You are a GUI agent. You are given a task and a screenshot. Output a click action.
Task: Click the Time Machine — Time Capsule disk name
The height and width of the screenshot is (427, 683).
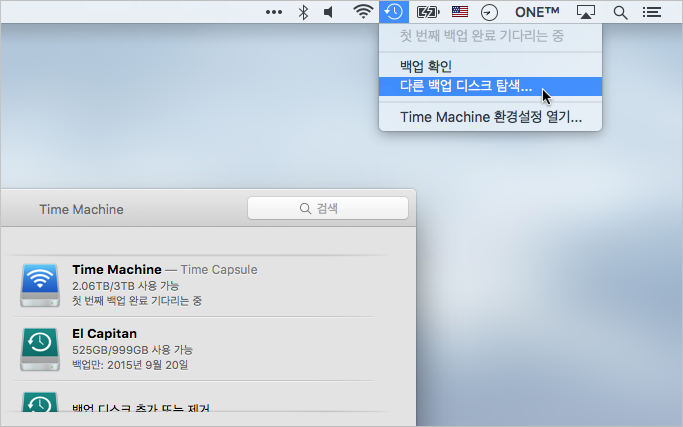pos(165,270)
